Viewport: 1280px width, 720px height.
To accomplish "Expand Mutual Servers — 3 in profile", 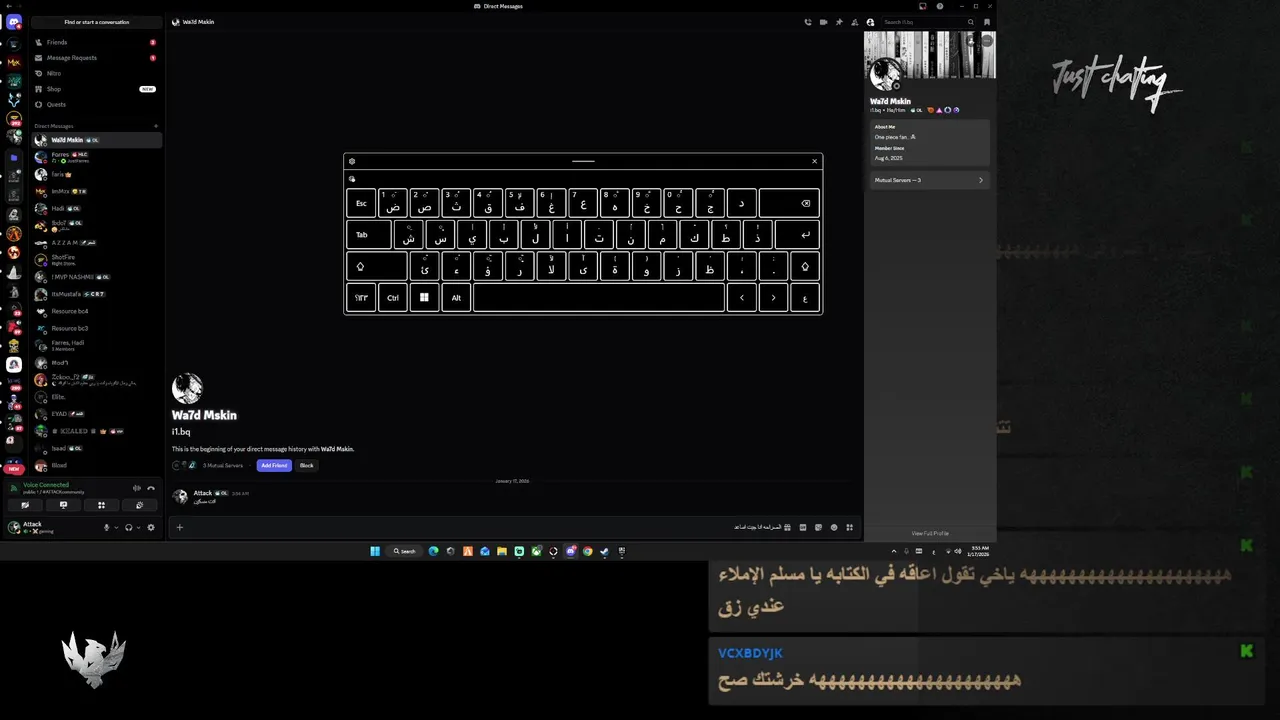I will click(929, 180).
